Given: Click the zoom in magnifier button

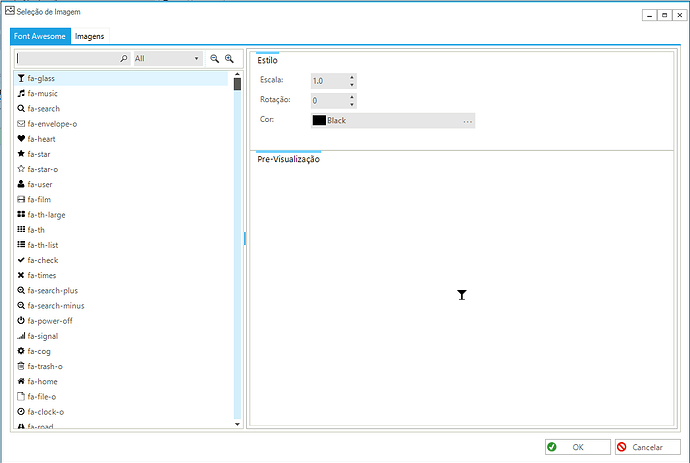Looking at the screenshot, I should pyautogui.click(x=230, y=59).
